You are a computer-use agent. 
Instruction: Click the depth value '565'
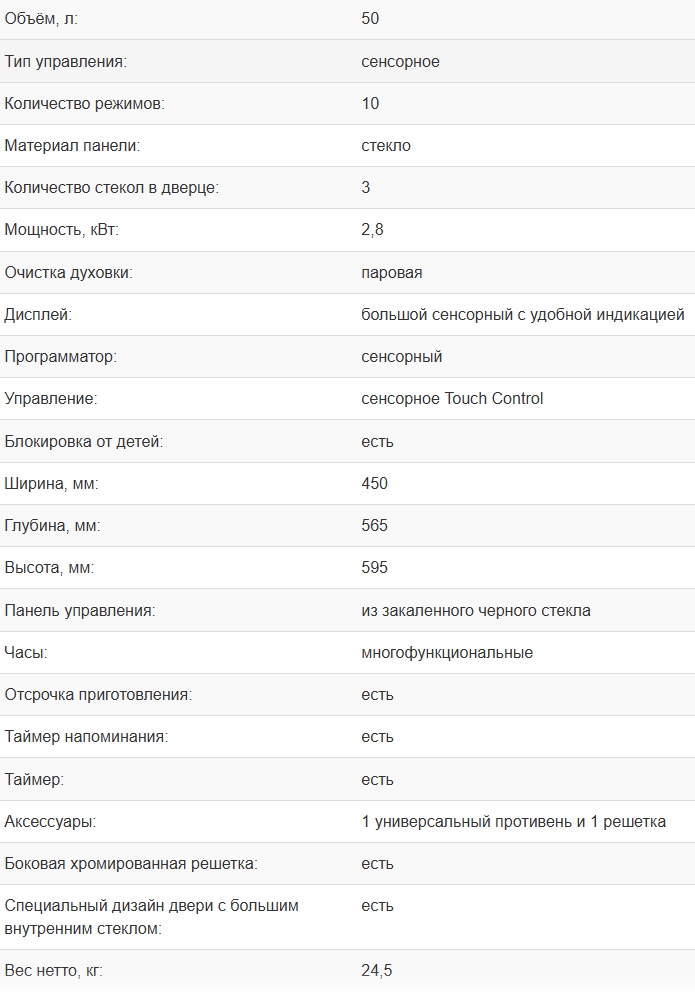tap(374, 525)
